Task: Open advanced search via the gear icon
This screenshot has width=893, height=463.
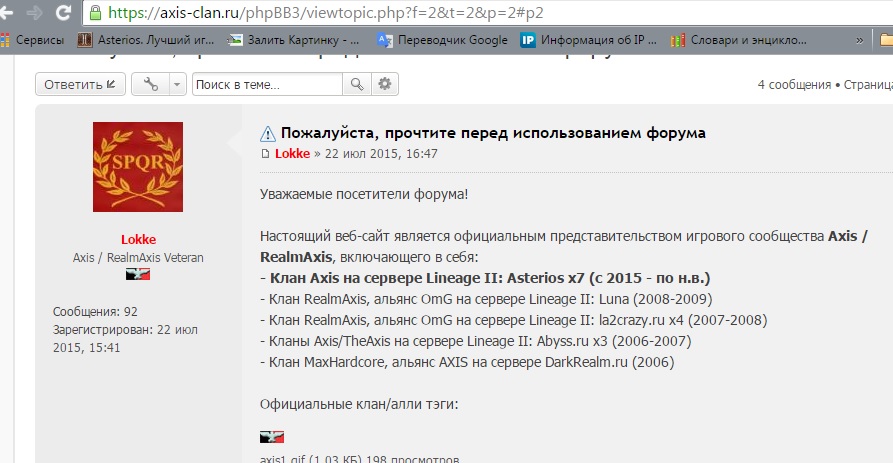Action: point(385,84)
